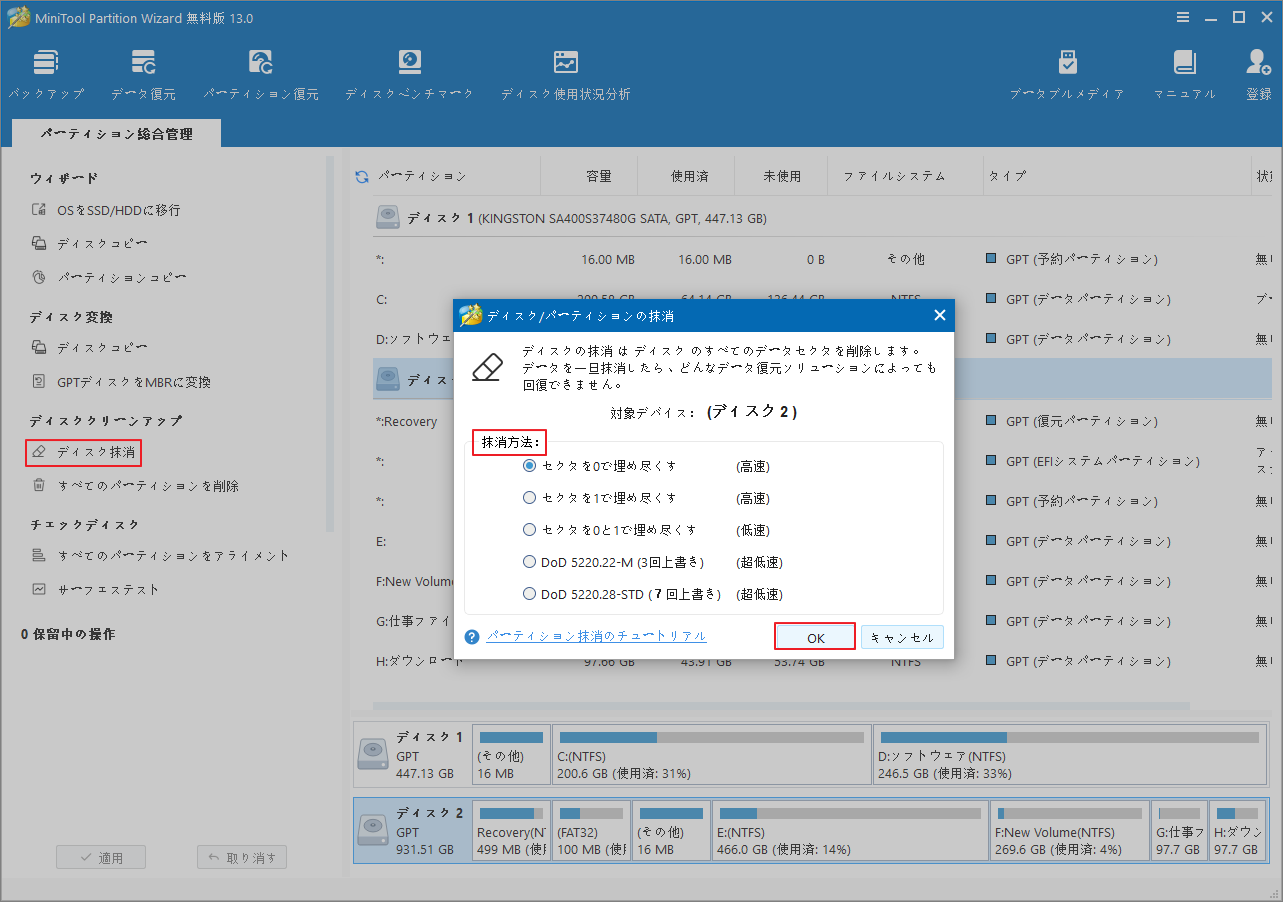Select すべてのパーティションを削除
The width and height of the screenshot is (1283, 902).
pyautogui.click(x=135, y=486)
